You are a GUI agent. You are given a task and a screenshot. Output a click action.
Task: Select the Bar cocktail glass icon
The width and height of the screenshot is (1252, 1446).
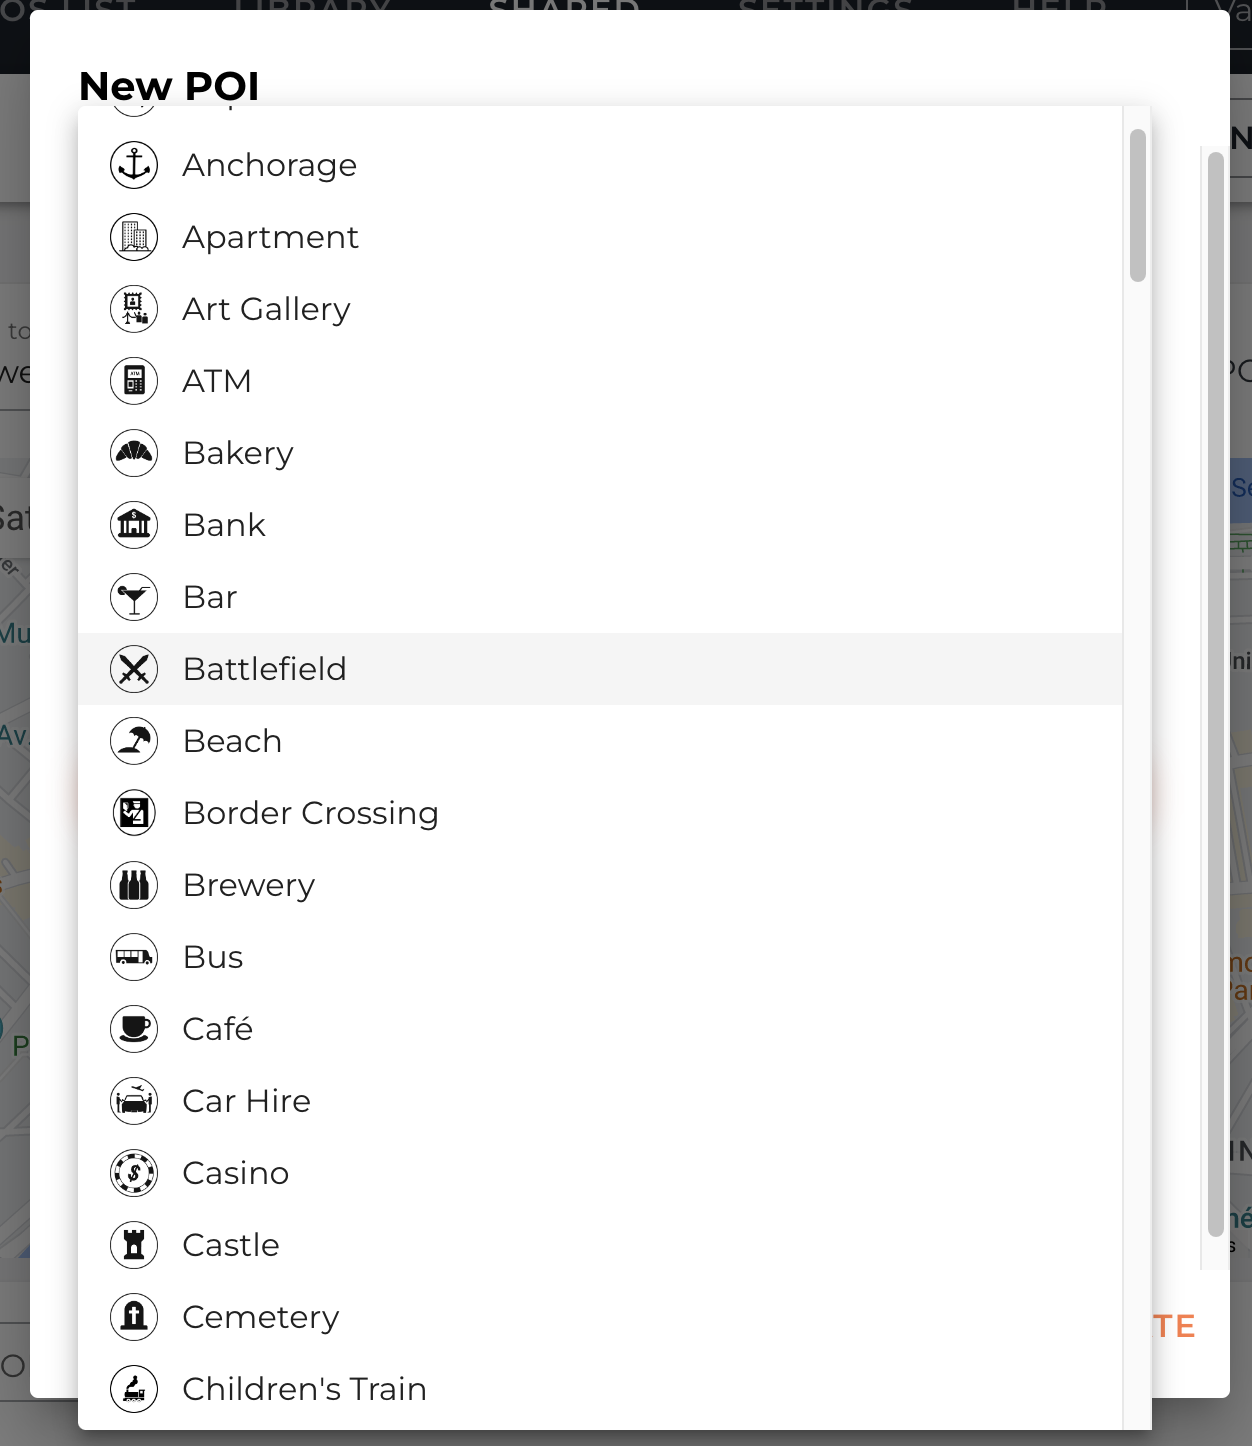(x=134, y=597)
